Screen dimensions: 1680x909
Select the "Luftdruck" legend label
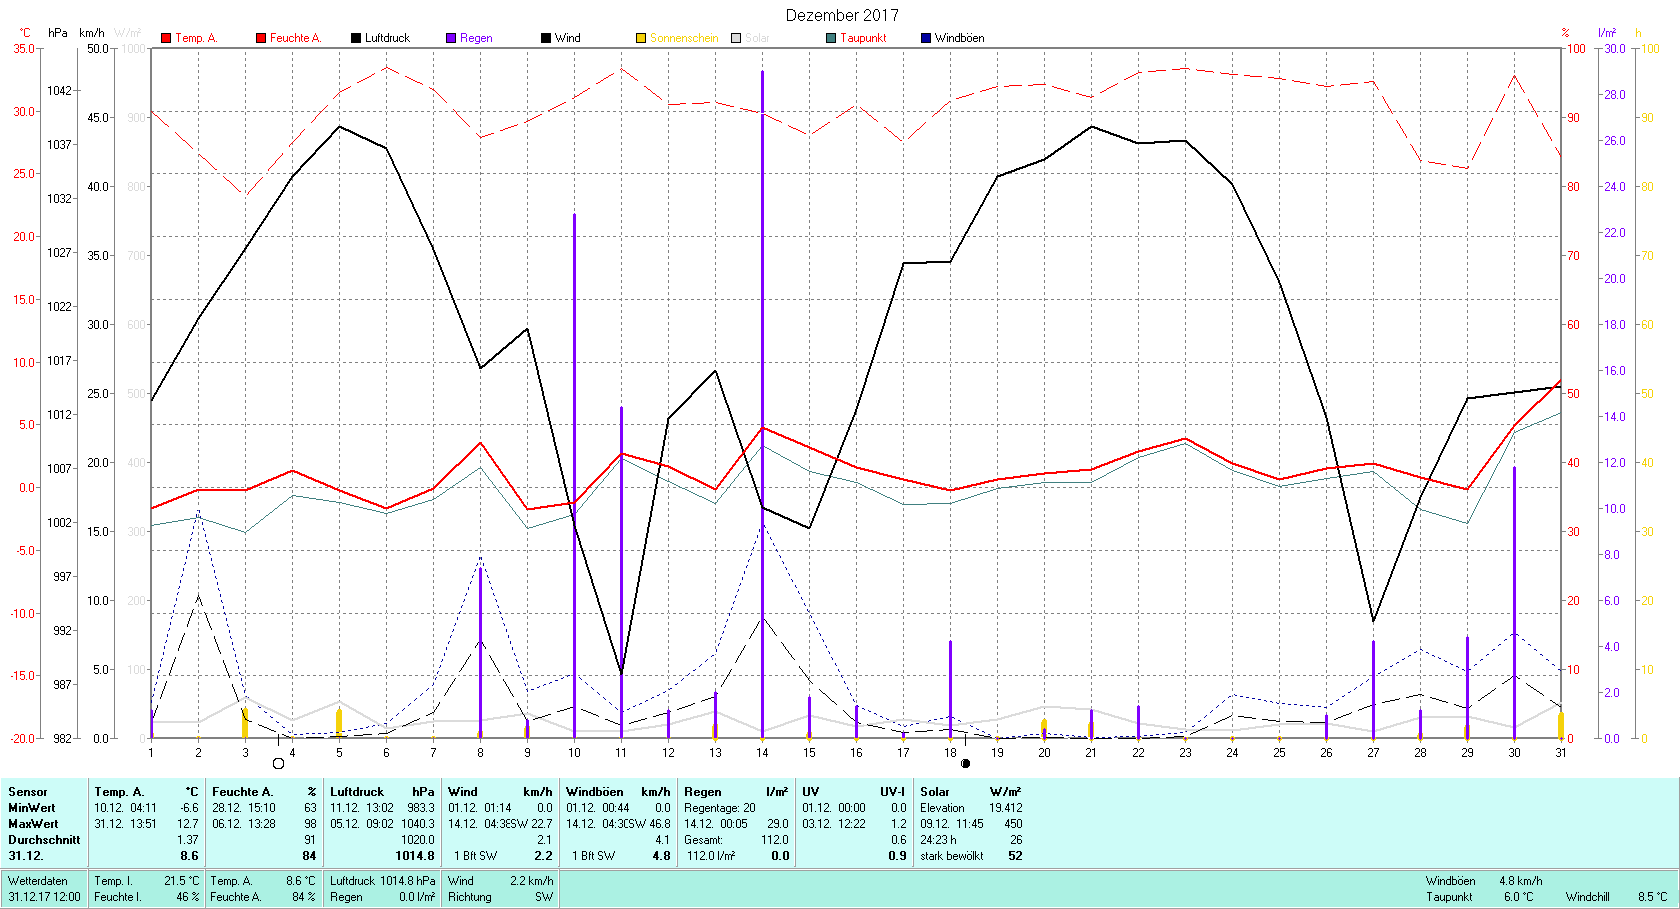click(x=387, y=38)
